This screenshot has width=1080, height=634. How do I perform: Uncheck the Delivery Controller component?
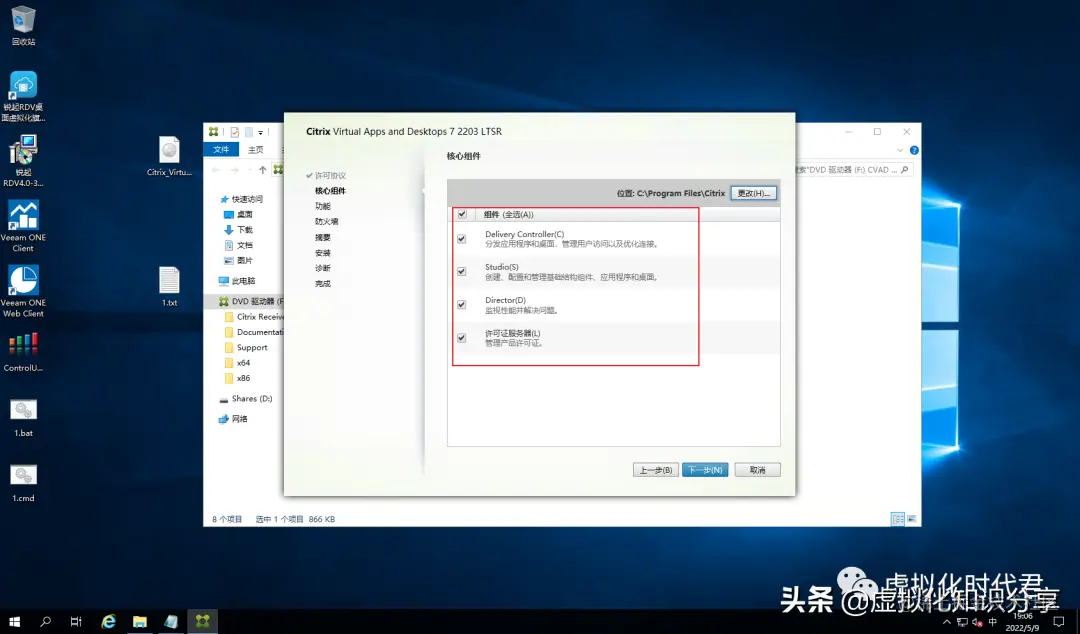click(x=461, y=238)
